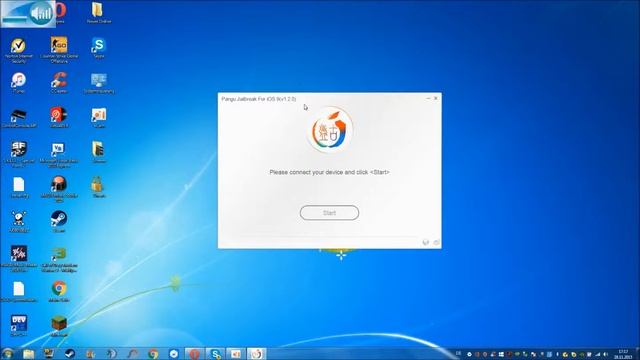The height and width of the screenshot is (360, 640).
Task: Click the Start button in Pangu window
Action: (329, 213)
